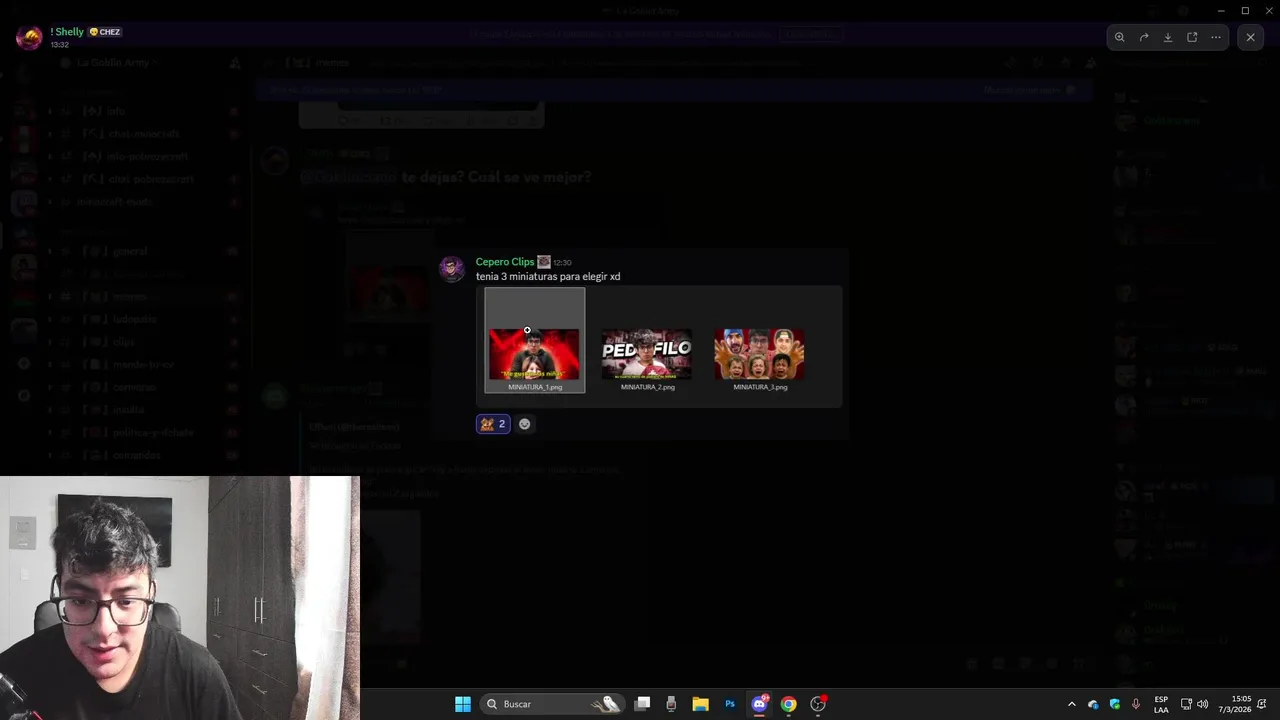Open the network tray icon

1186,704
